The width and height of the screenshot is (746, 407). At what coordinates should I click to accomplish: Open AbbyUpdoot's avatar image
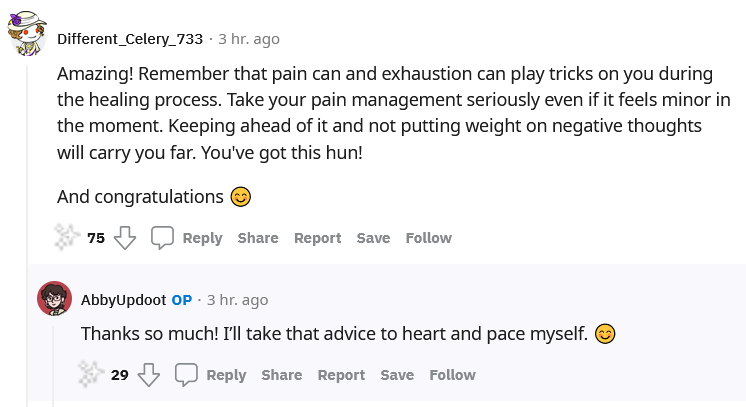55,298
